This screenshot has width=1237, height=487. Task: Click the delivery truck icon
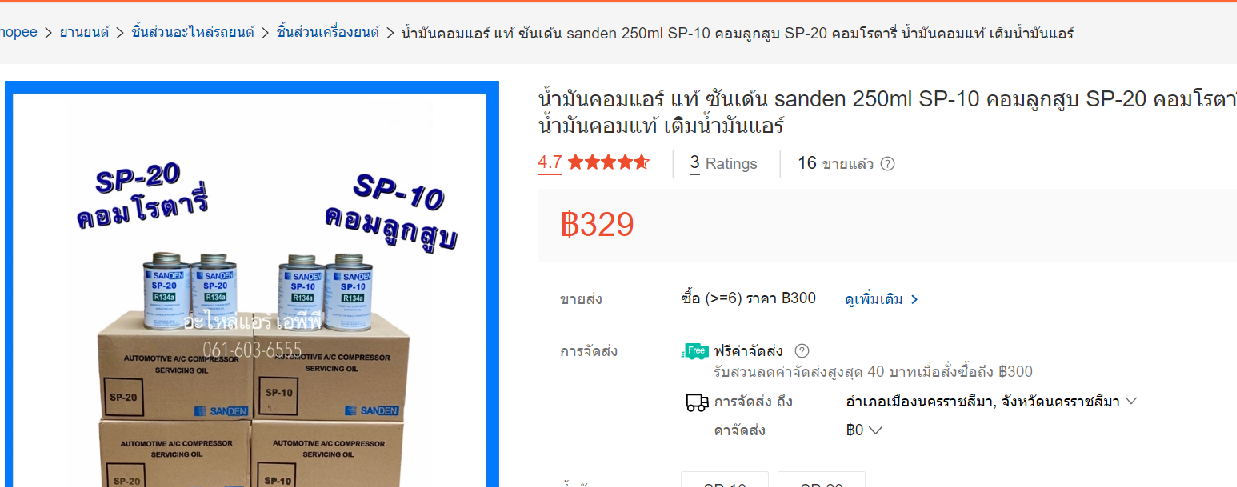click(696, 402)
